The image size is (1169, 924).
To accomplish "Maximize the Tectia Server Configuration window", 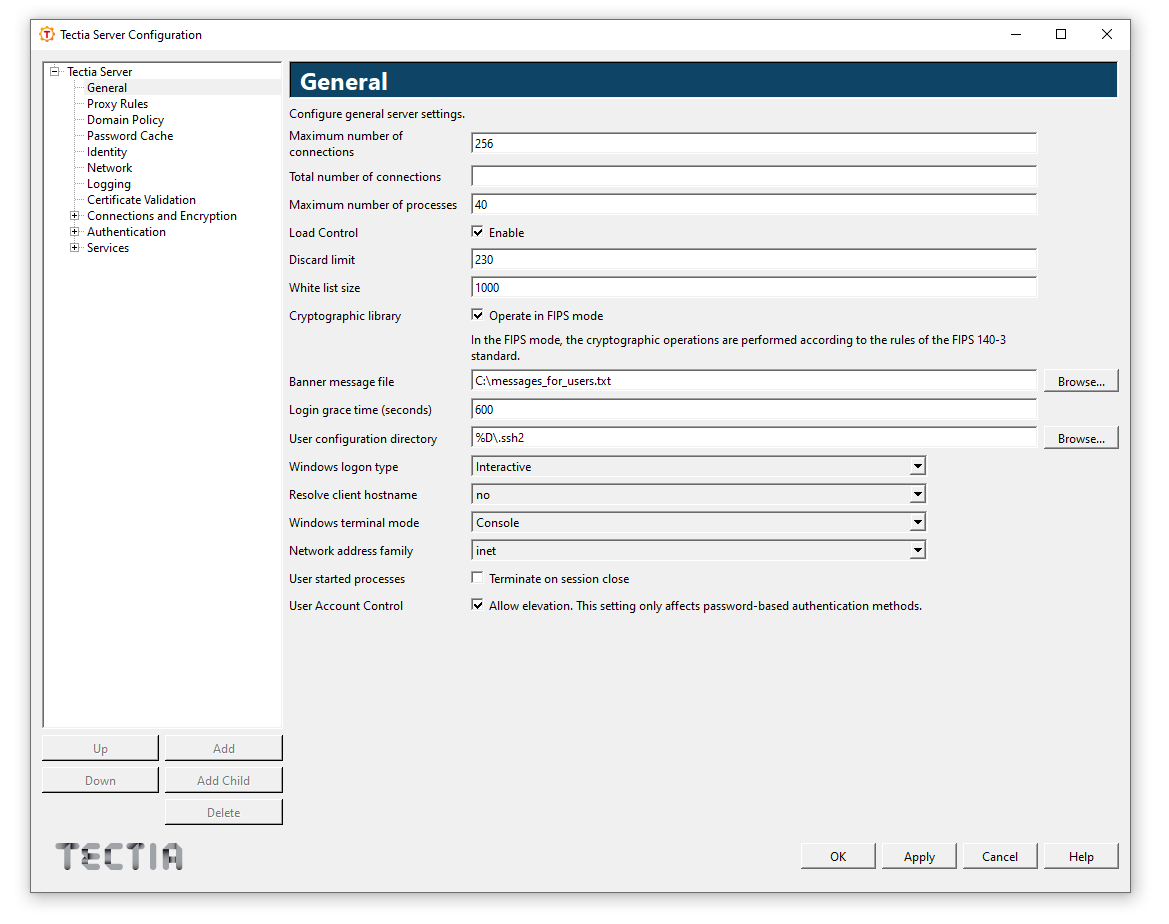I will (1061, 34).
